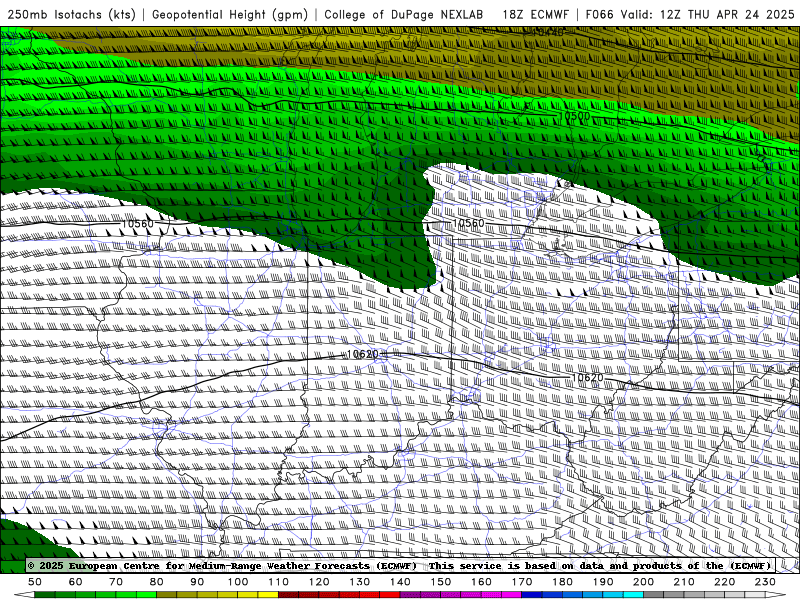This screenshot has width=800, height=600.
Task: Click the '70' colorbar value
Action: pos(116,582)
